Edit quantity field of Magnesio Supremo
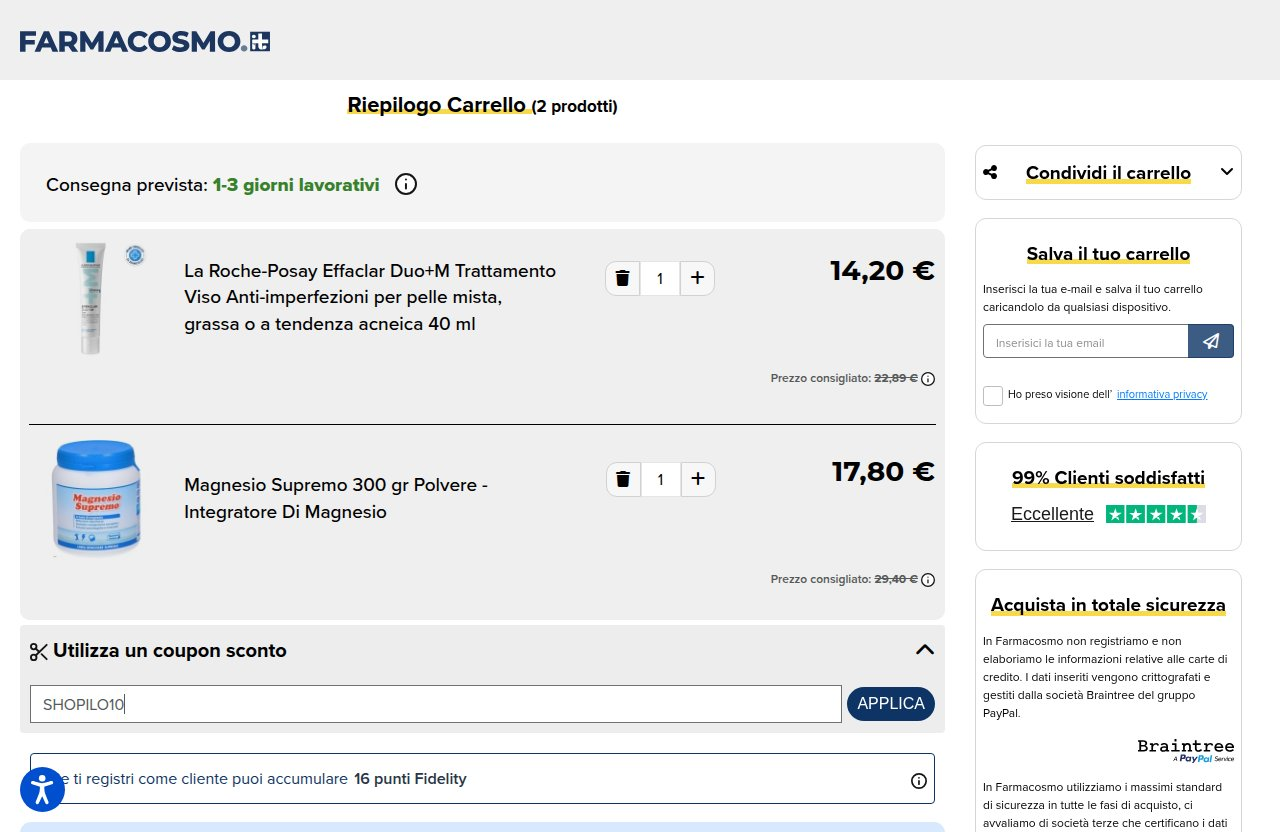This screenshot has height=832, width=1280. tap(660, 479)
